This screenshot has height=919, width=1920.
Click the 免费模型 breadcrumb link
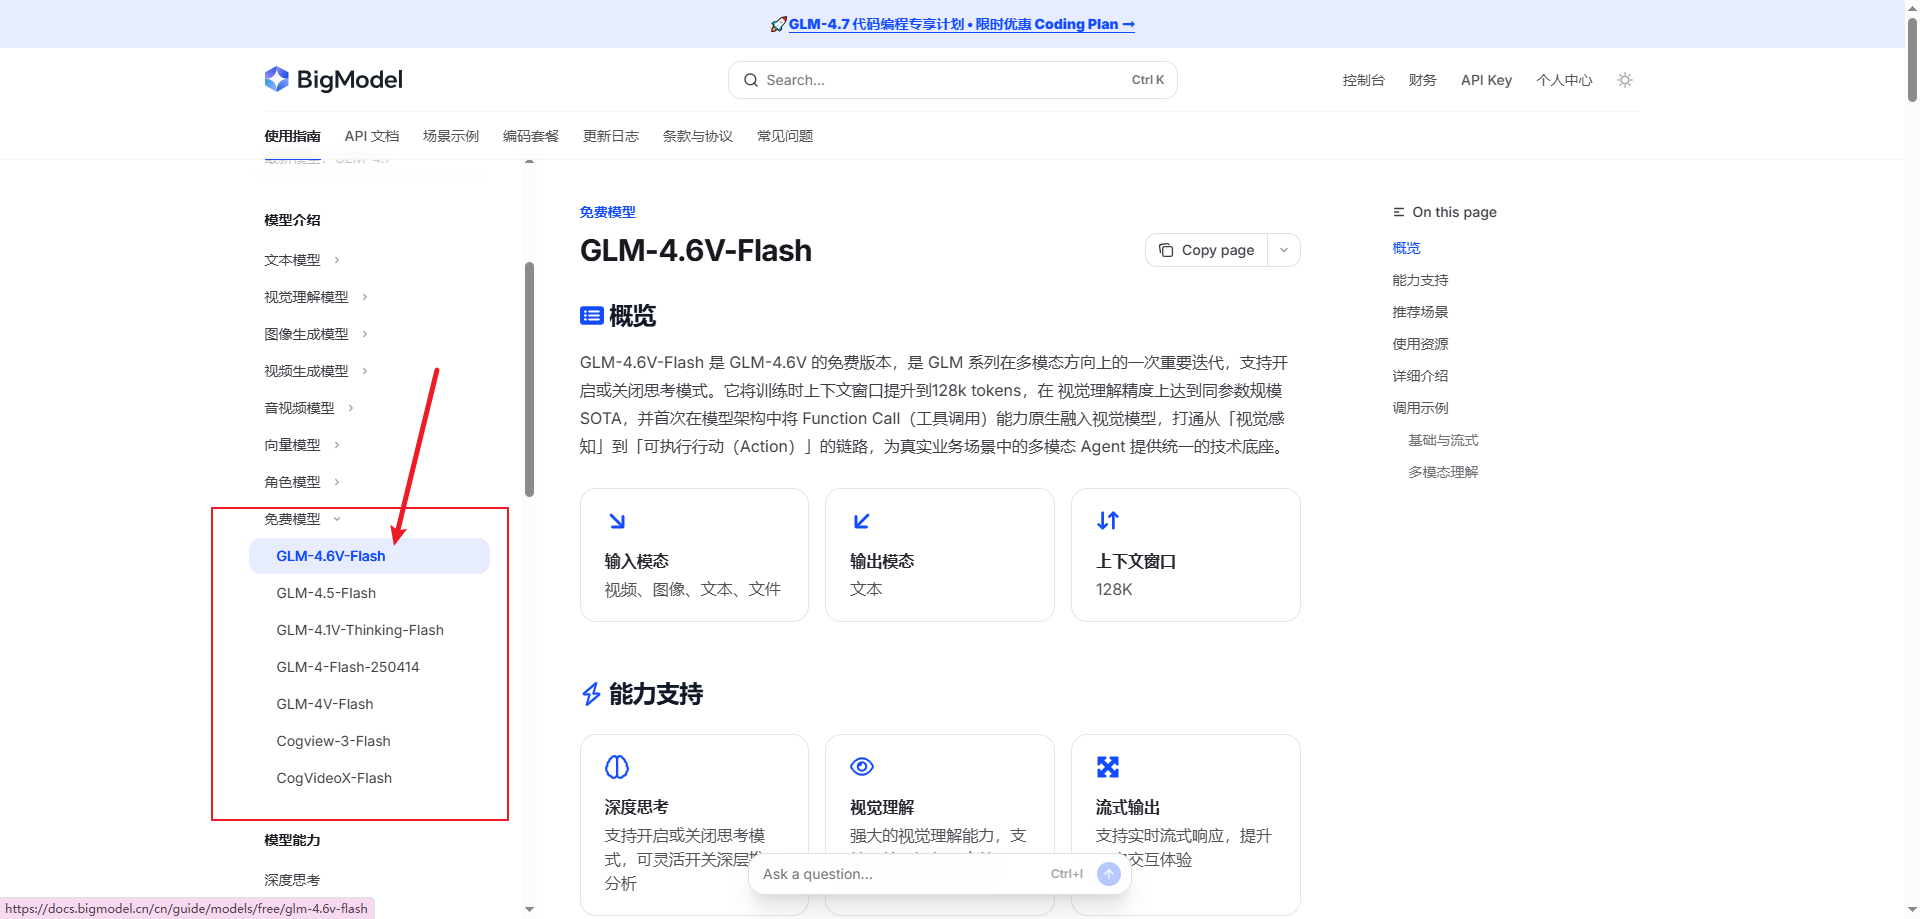pyautogui.click(x=608, y=212)
